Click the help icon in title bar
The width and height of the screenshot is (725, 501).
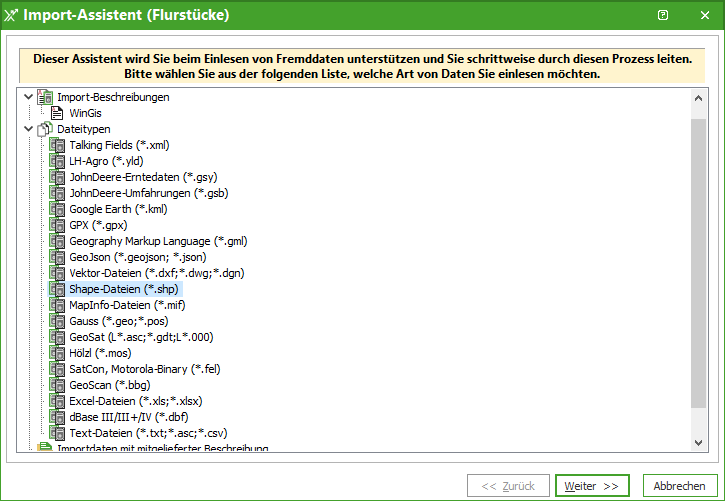coord(663,15)
